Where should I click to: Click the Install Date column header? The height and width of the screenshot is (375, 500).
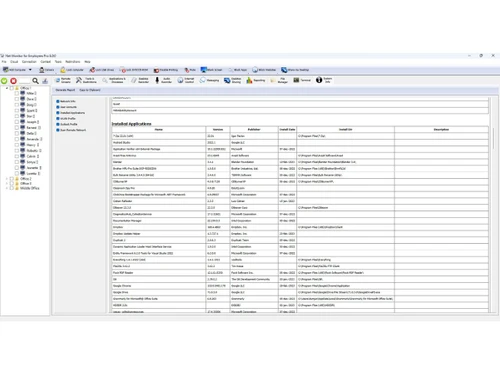pos(287,129)
